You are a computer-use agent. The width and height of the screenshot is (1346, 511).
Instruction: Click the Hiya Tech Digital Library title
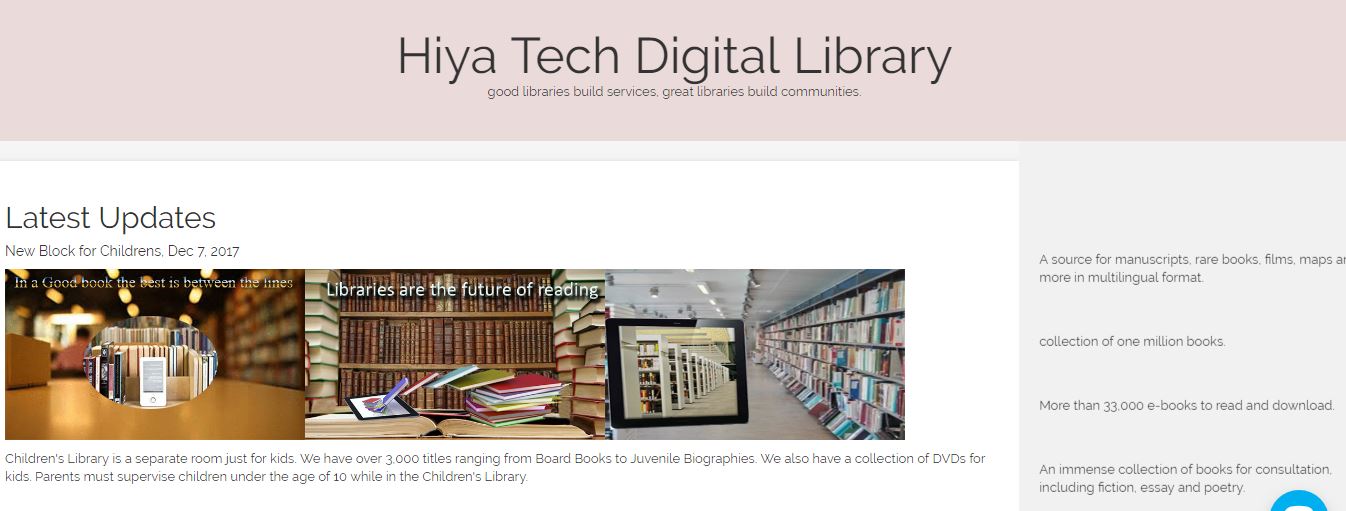click(x=674, y=57)
